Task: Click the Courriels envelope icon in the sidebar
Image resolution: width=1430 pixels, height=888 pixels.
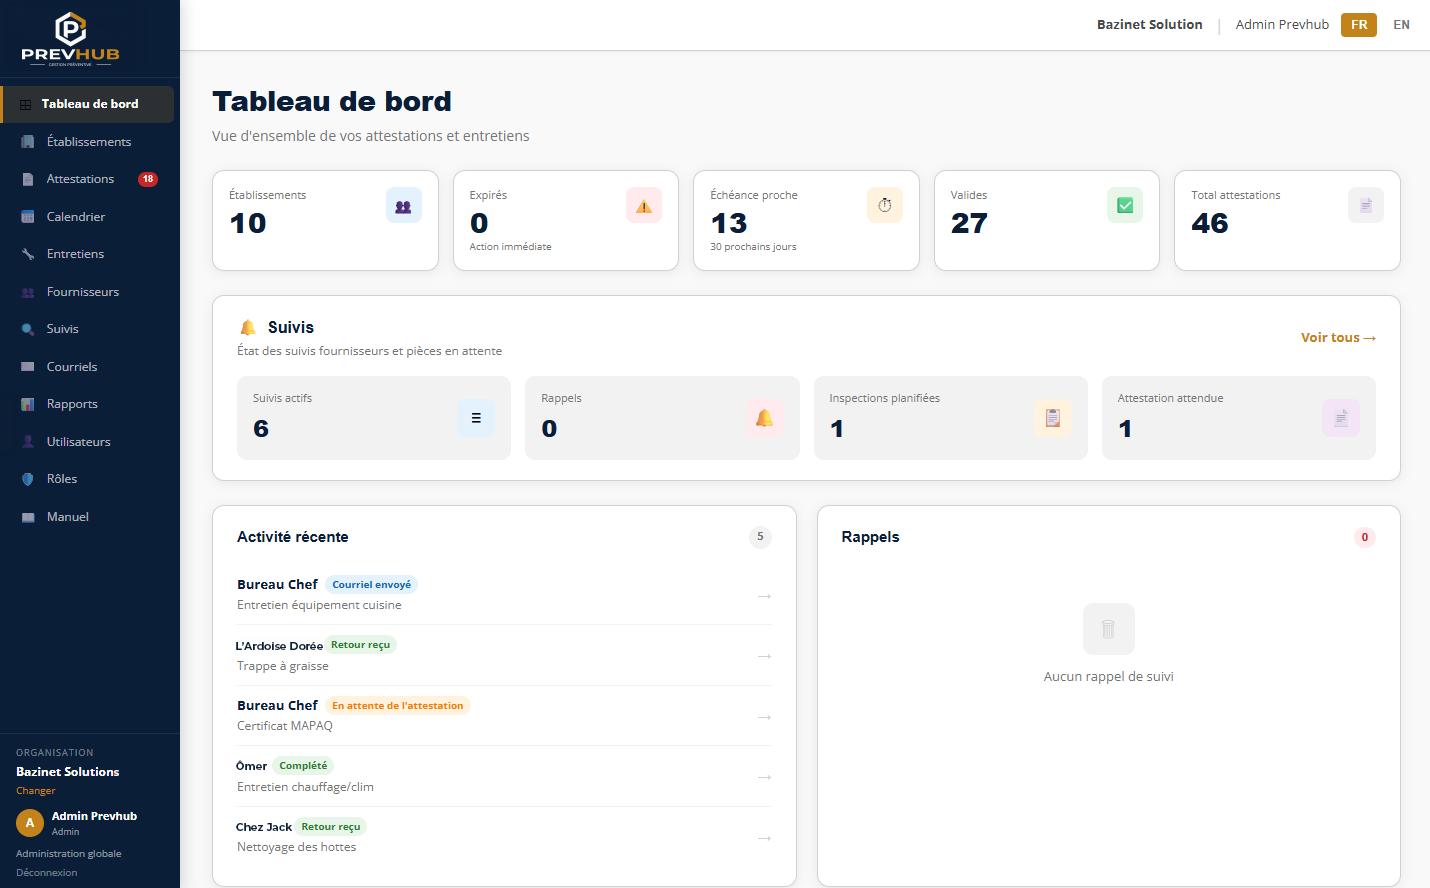Action: pyautogui.click(x=28, y=367)
